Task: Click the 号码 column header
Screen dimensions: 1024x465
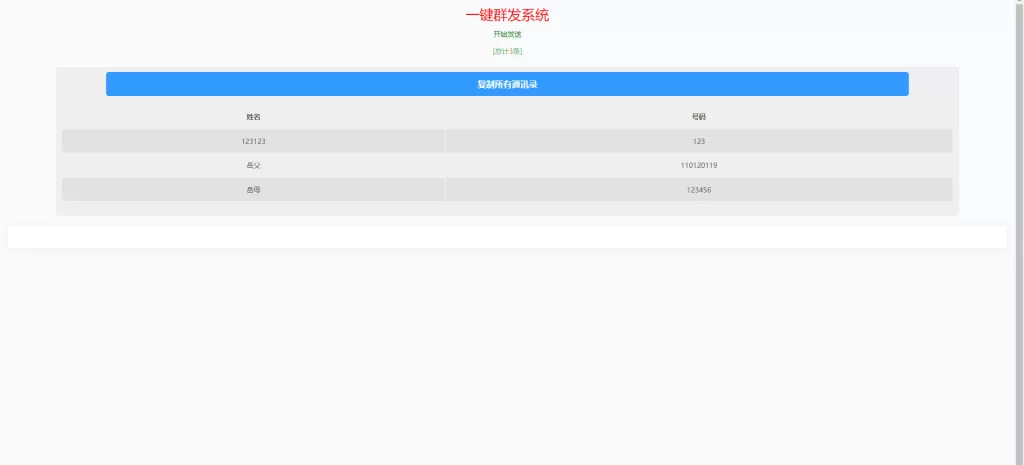Action: [699, 117]
